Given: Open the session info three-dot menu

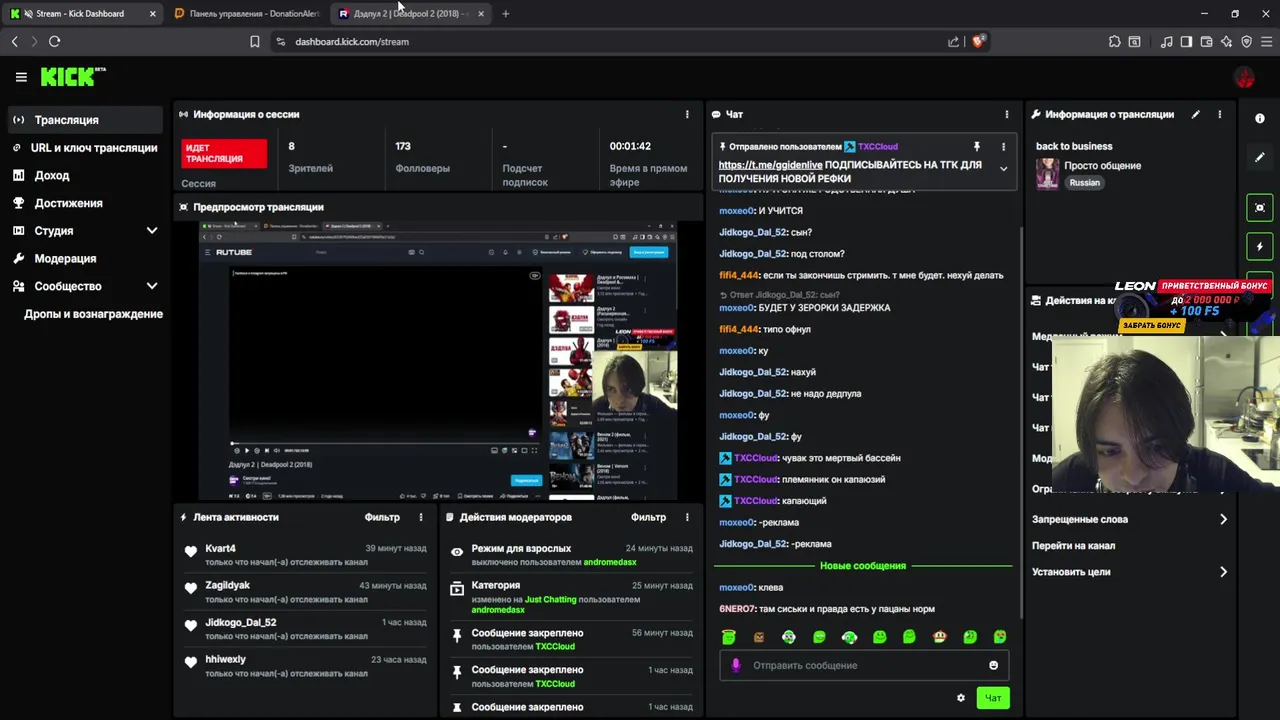Looking at the screenshot, I should point(687,114).
